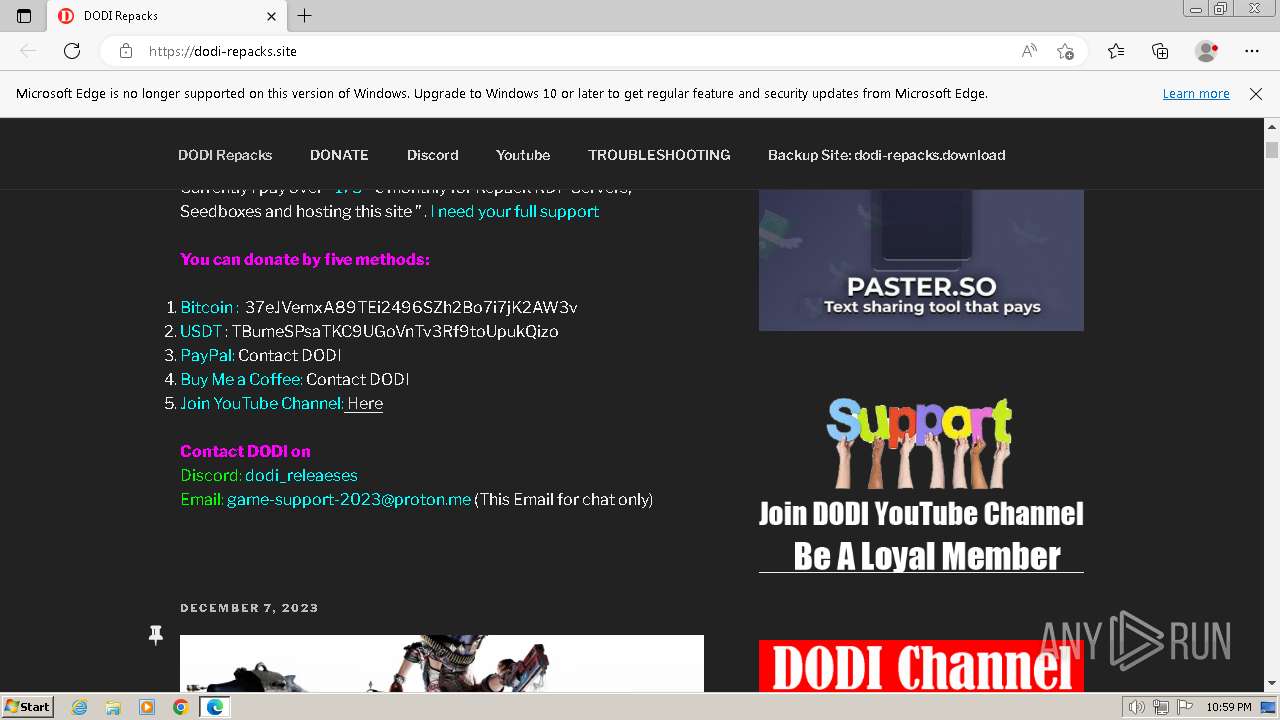Open the tab actions menu icon
1280x720 pixels.
coord(24,16)
